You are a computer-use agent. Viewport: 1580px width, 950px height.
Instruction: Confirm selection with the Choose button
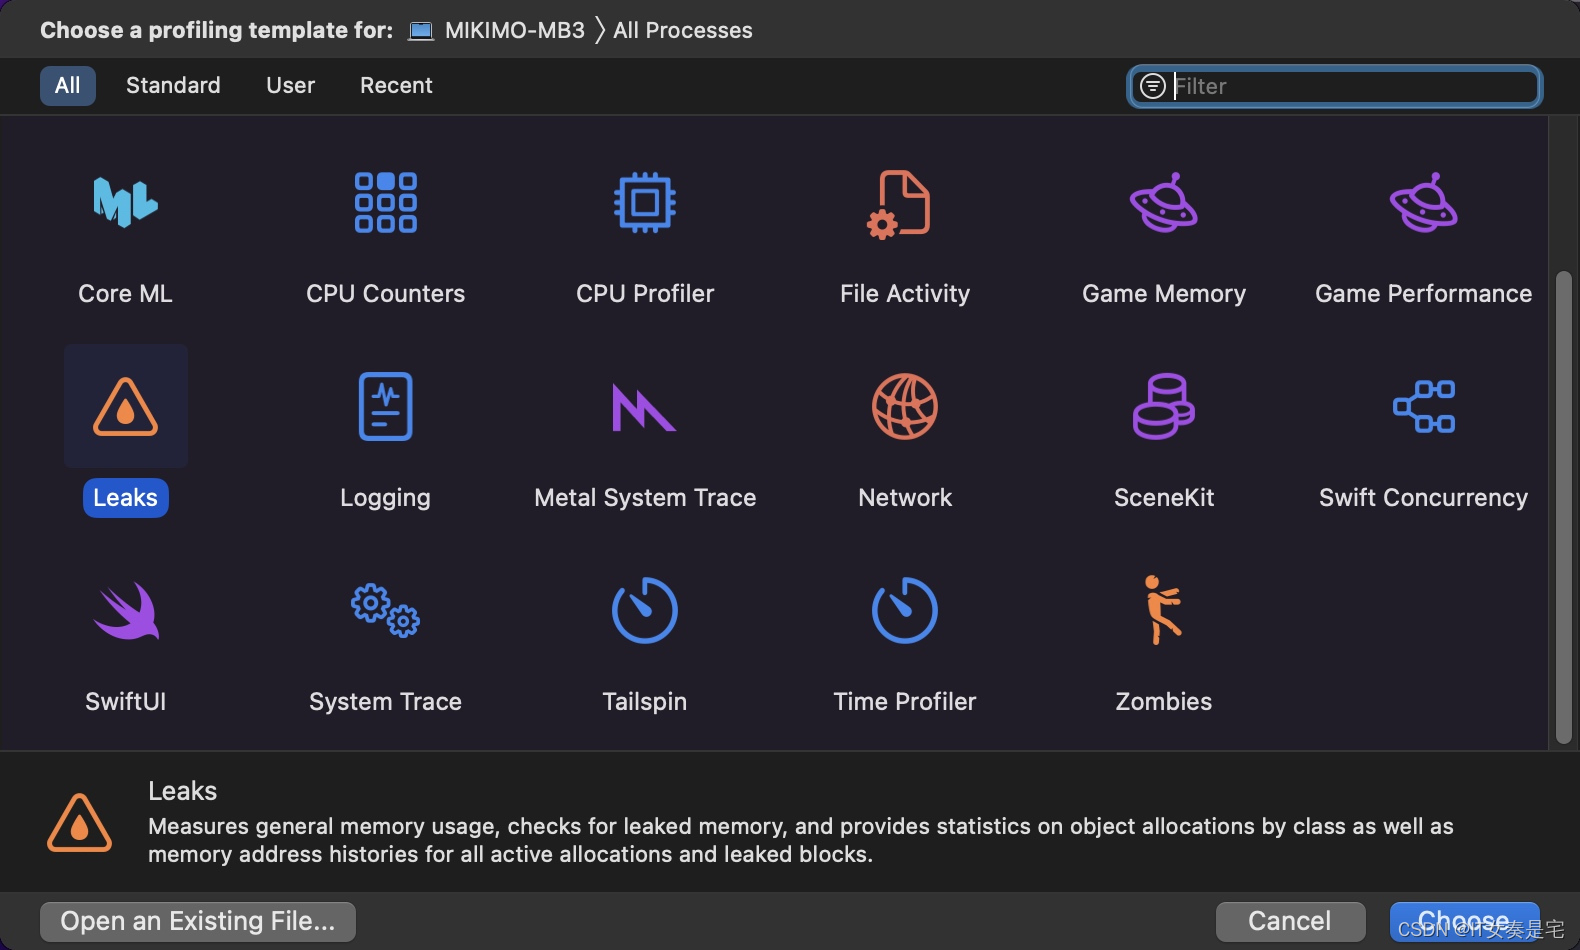click(1464, 921)
